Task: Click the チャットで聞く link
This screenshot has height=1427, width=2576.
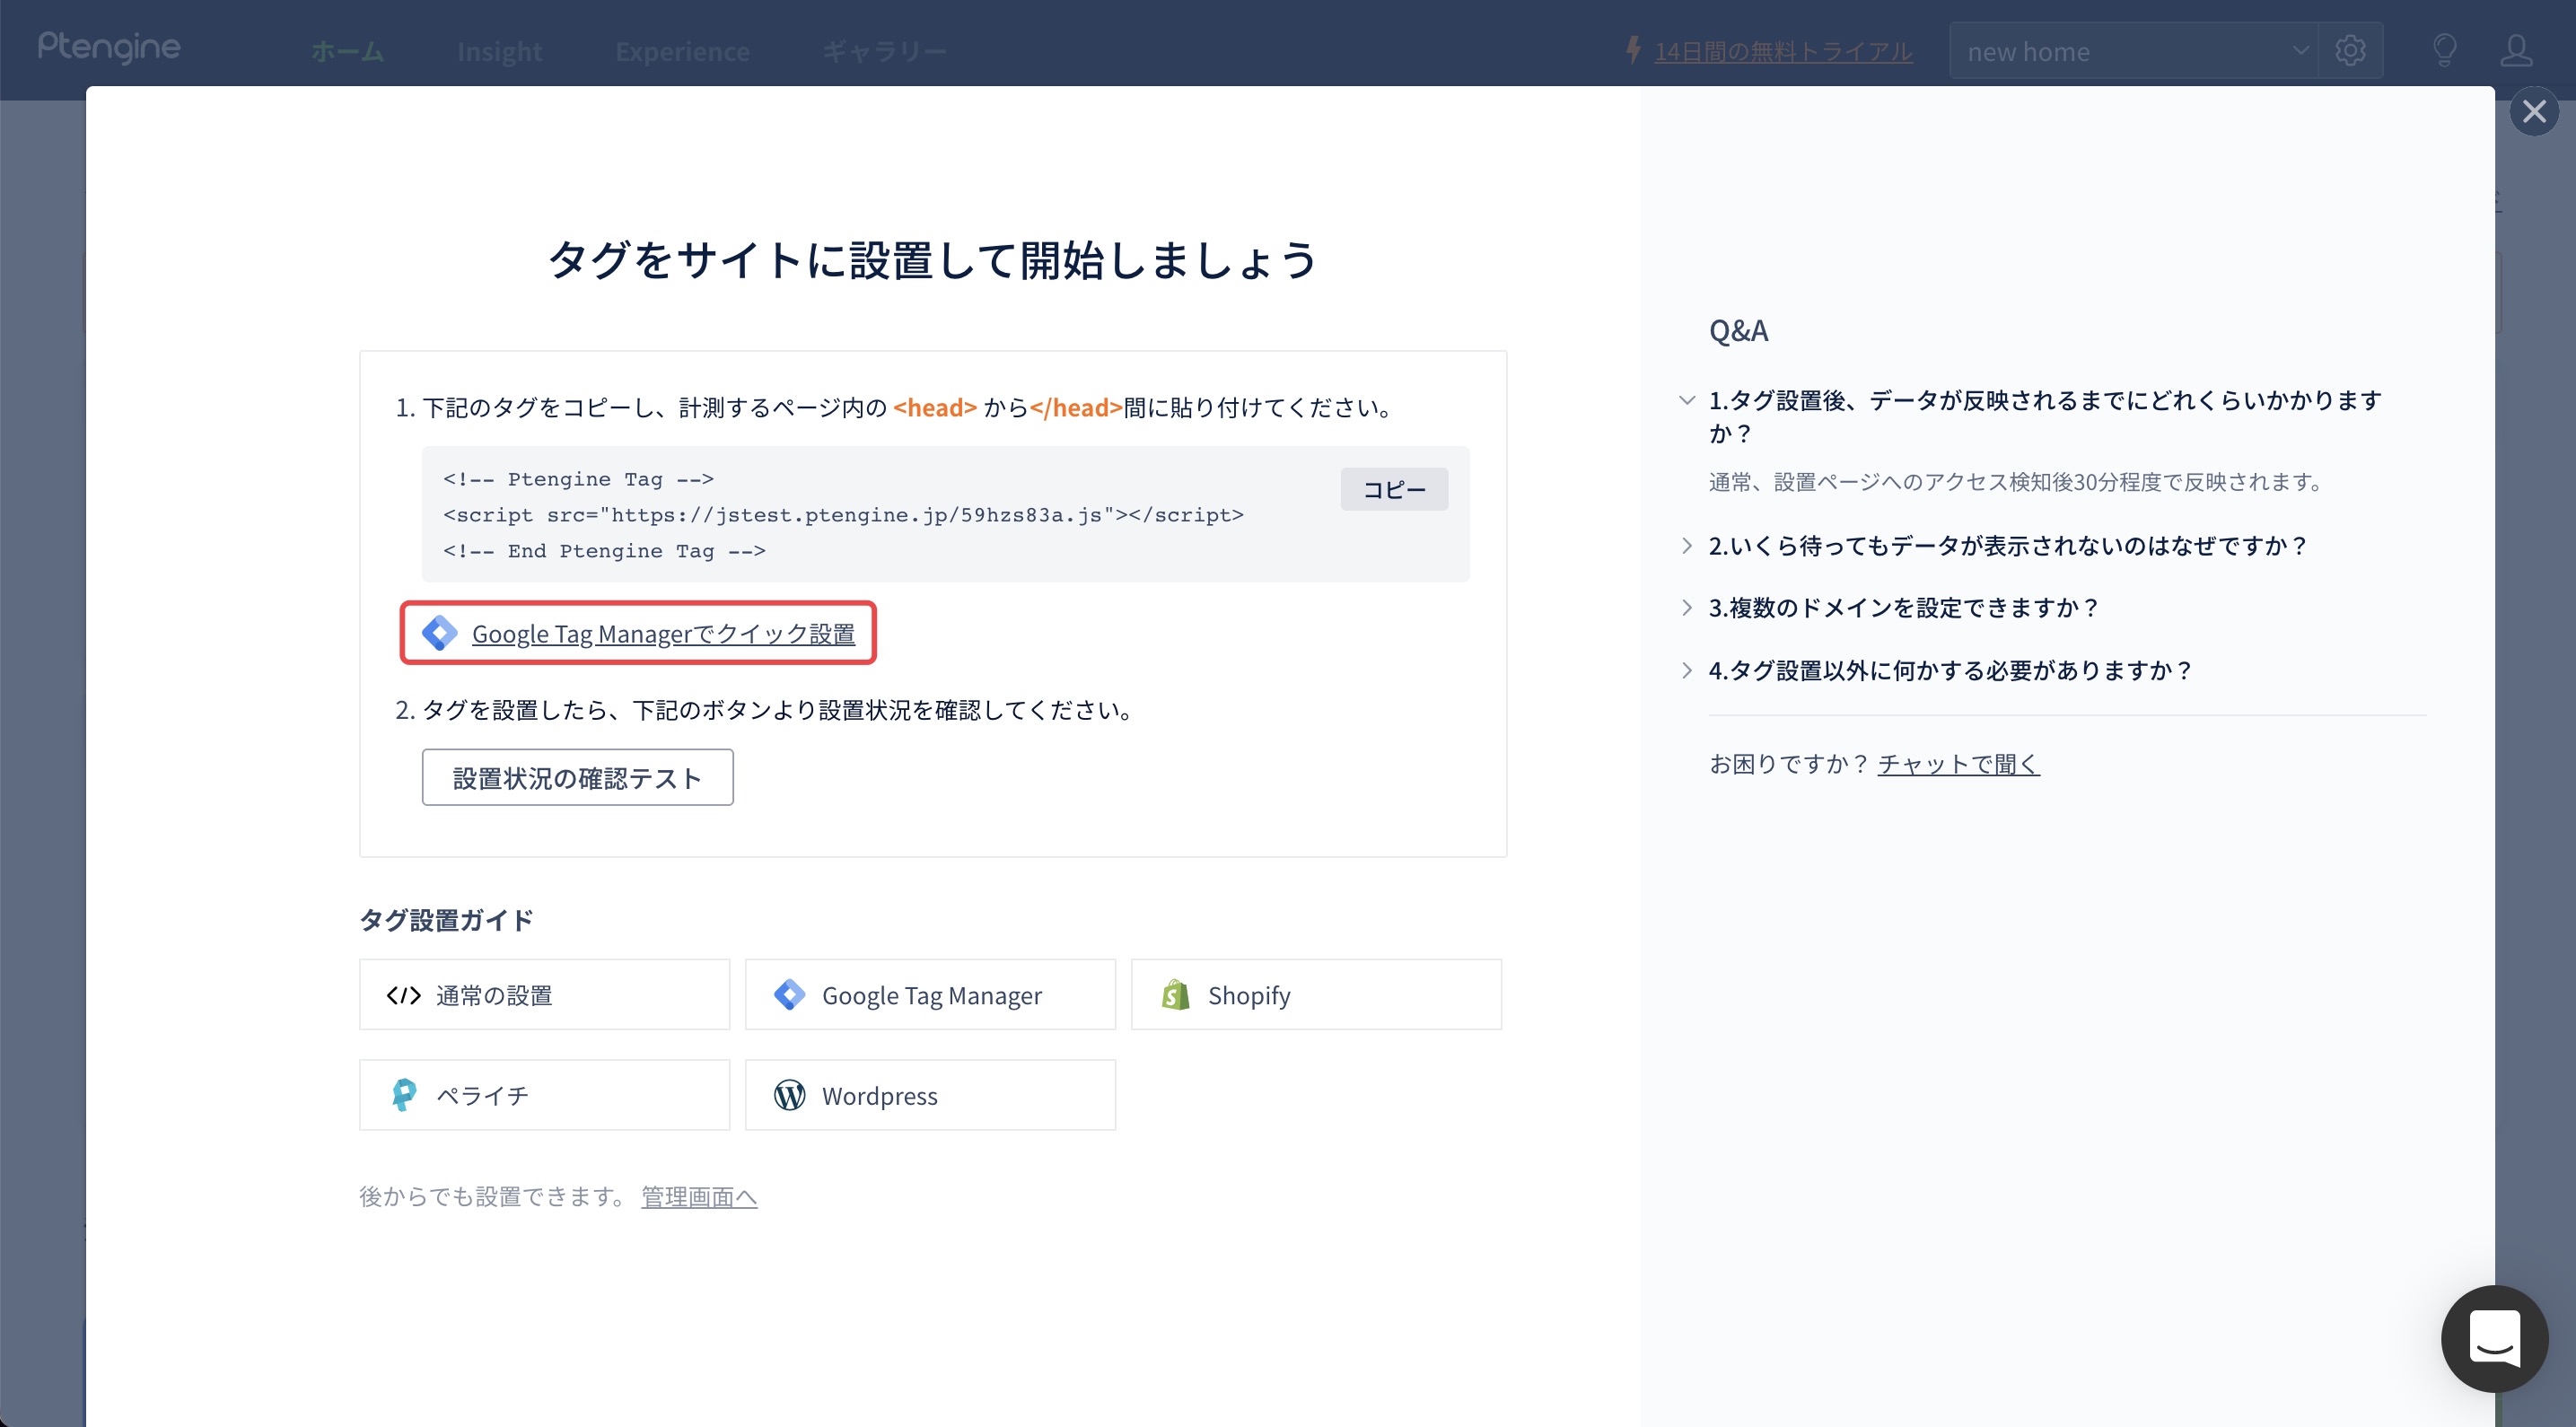Action: point(1958,764)
